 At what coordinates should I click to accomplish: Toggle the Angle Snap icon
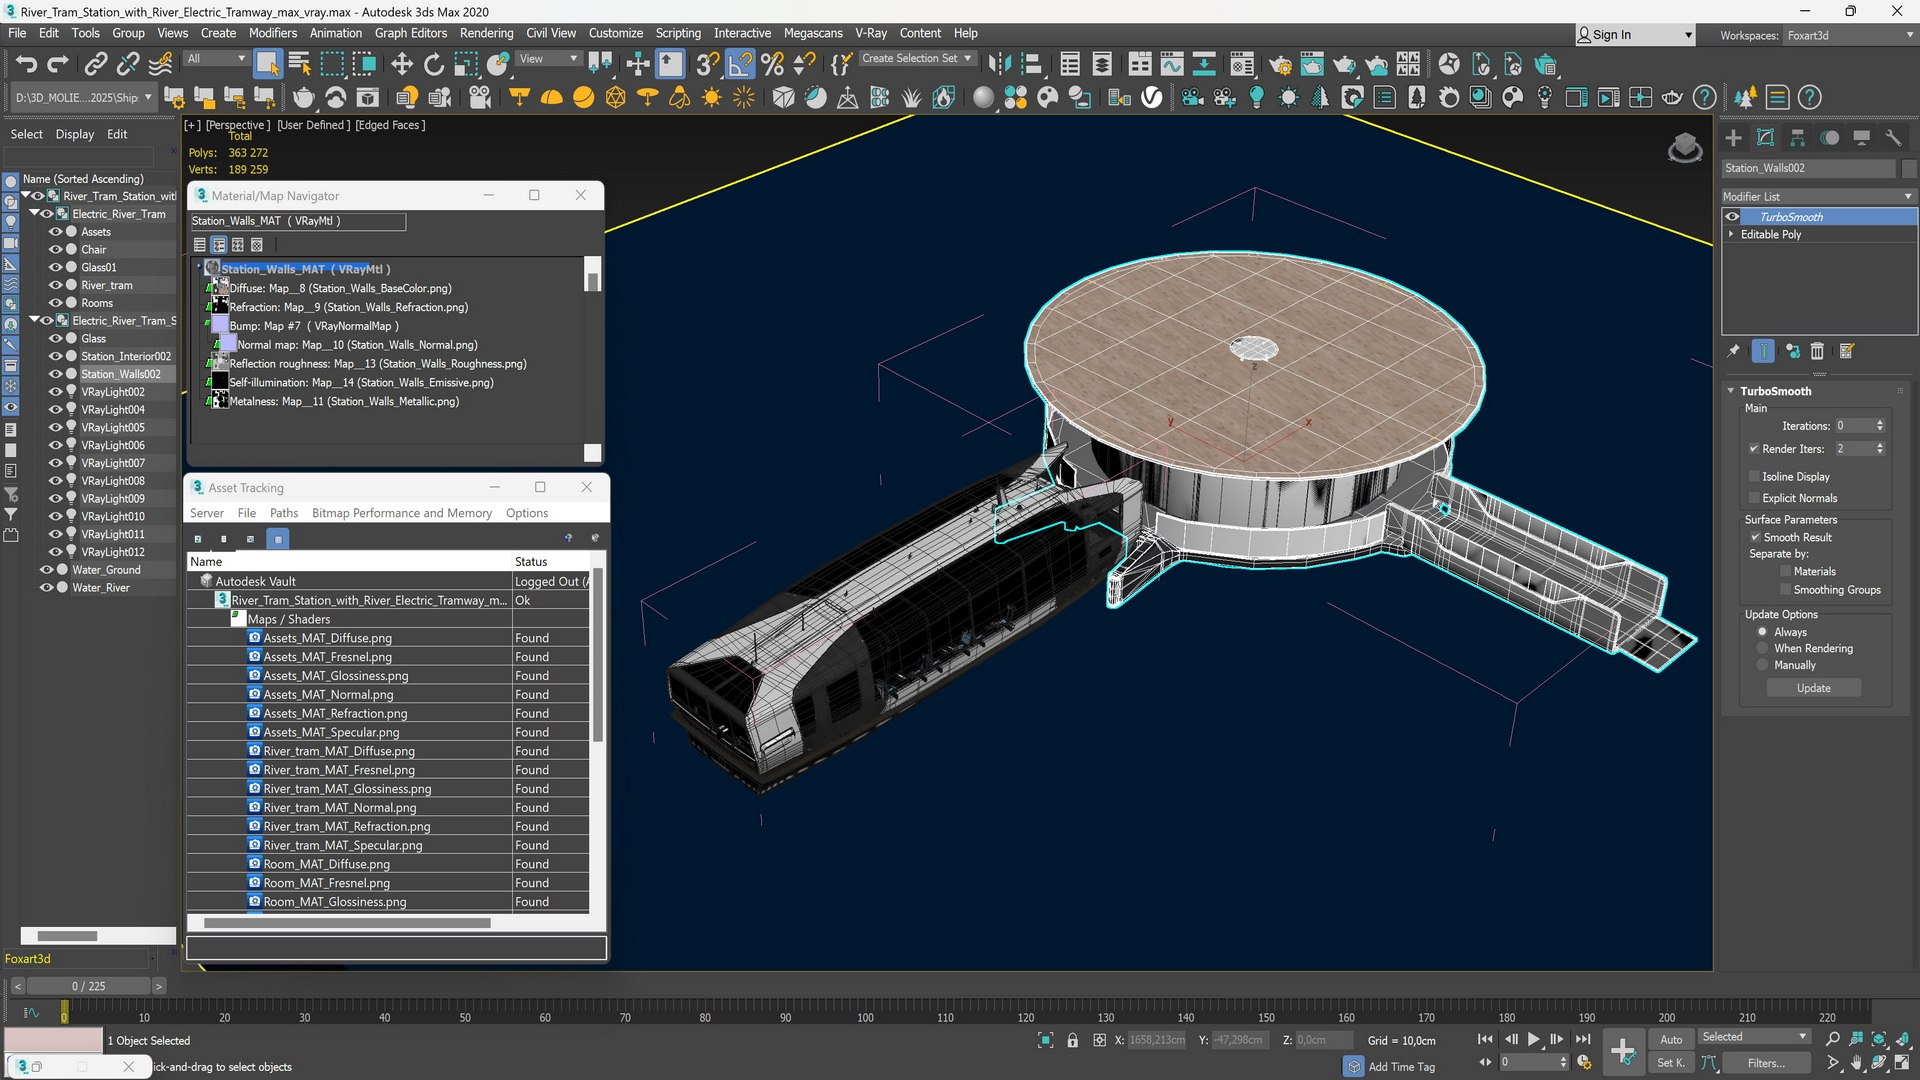[x=740, y=65]
